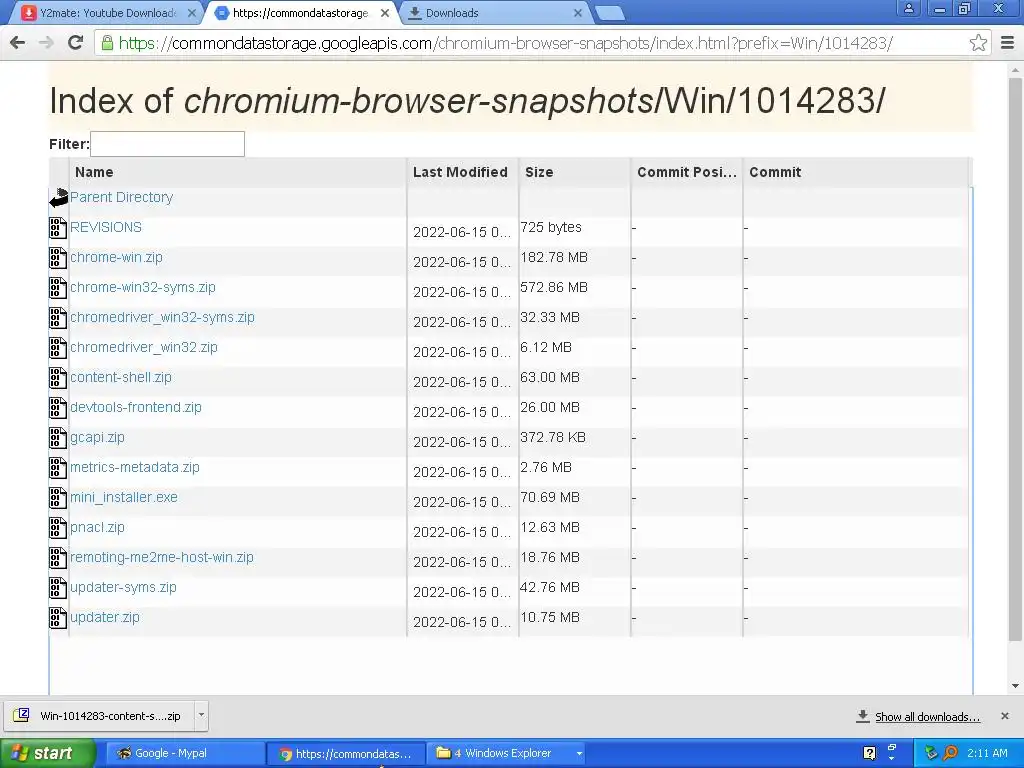Sort by the Size column header
The image size is (1024, 768).
coord(575,172)
